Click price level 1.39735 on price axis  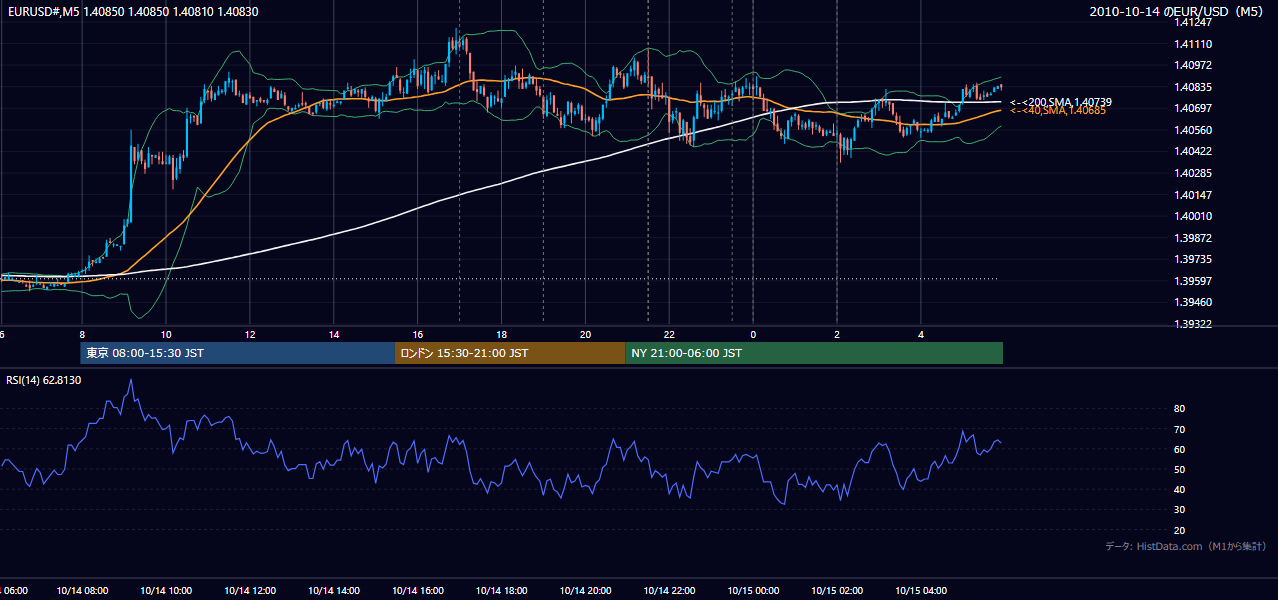tap(1195, 259)
